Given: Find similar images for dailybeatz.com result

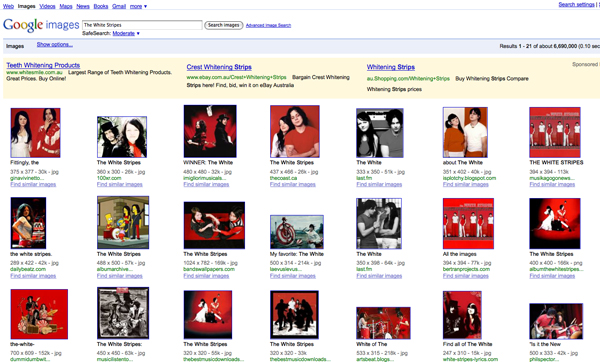Looking at the screenshot, I should pos(33,276).
